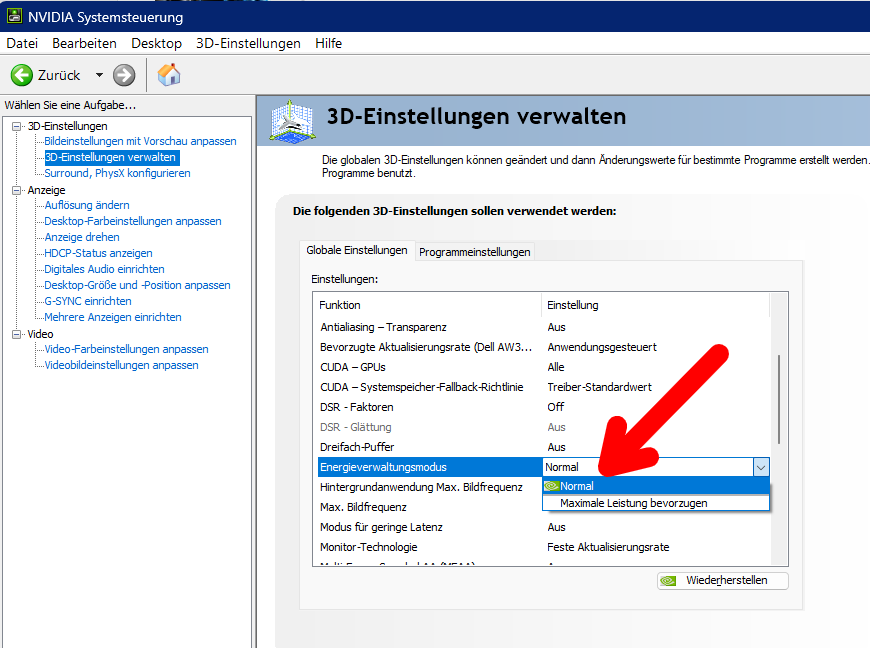Select Hintergrundanwendung Max. Bildfrequenz row
This screenshot has height=648, width=870.
430,487
